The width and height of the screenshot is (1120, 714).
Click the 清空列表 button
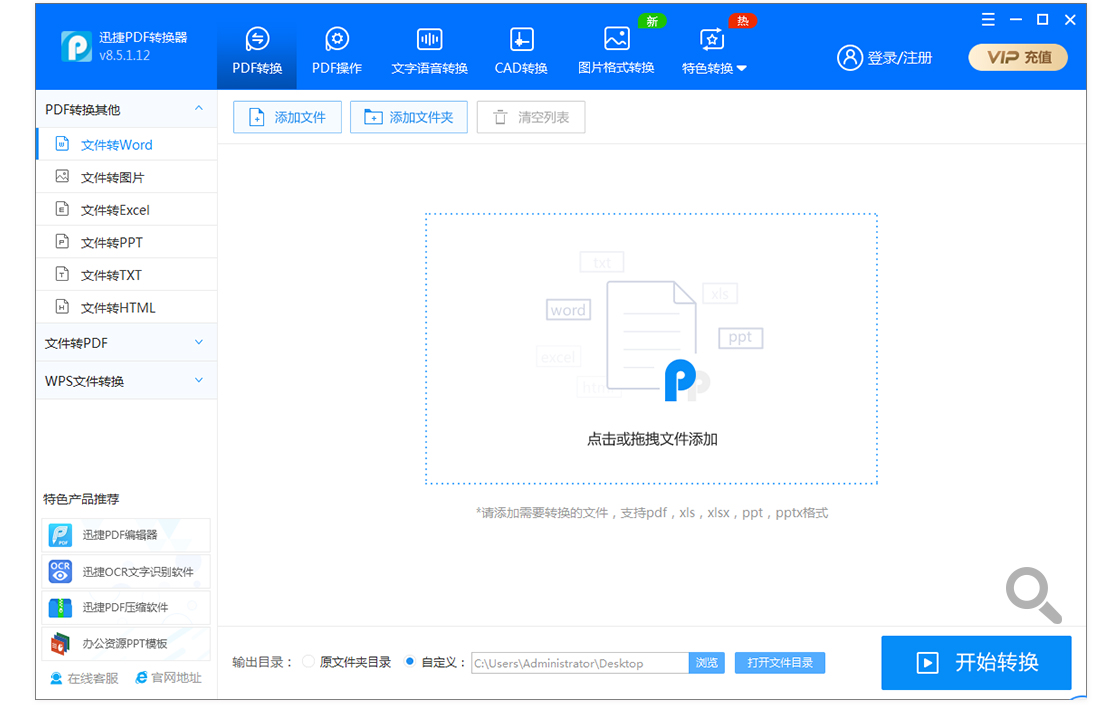(x=531, y=117)
